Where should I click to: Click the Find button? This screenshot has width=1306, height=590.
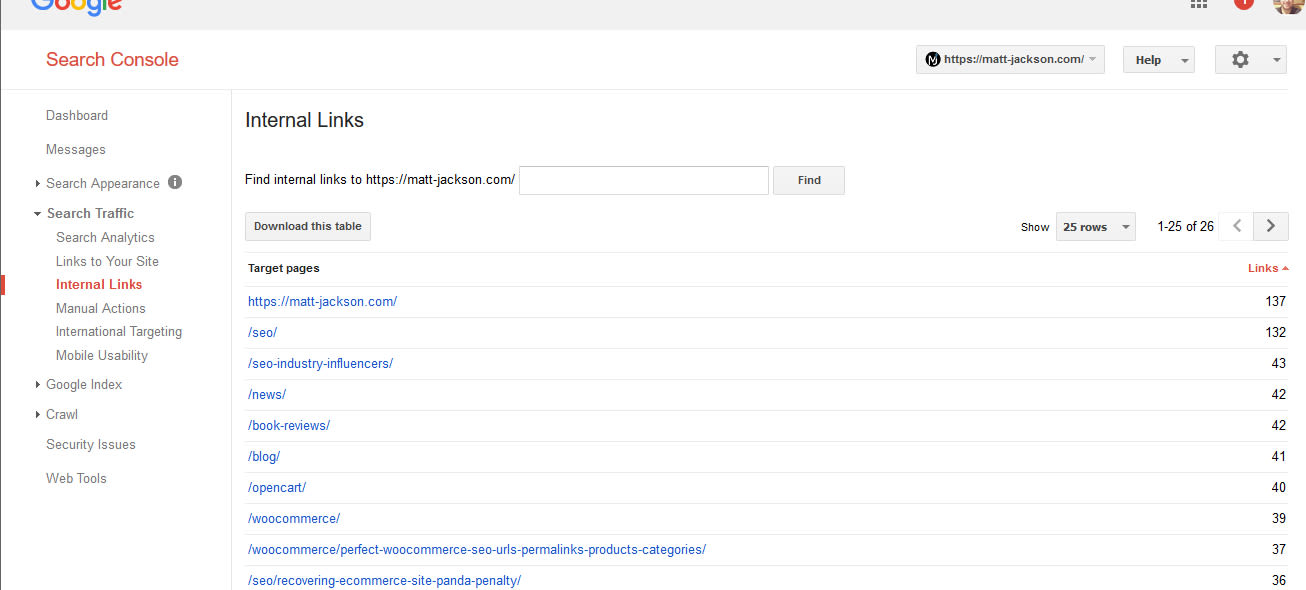pyautogui.click(x=809, y=180)
